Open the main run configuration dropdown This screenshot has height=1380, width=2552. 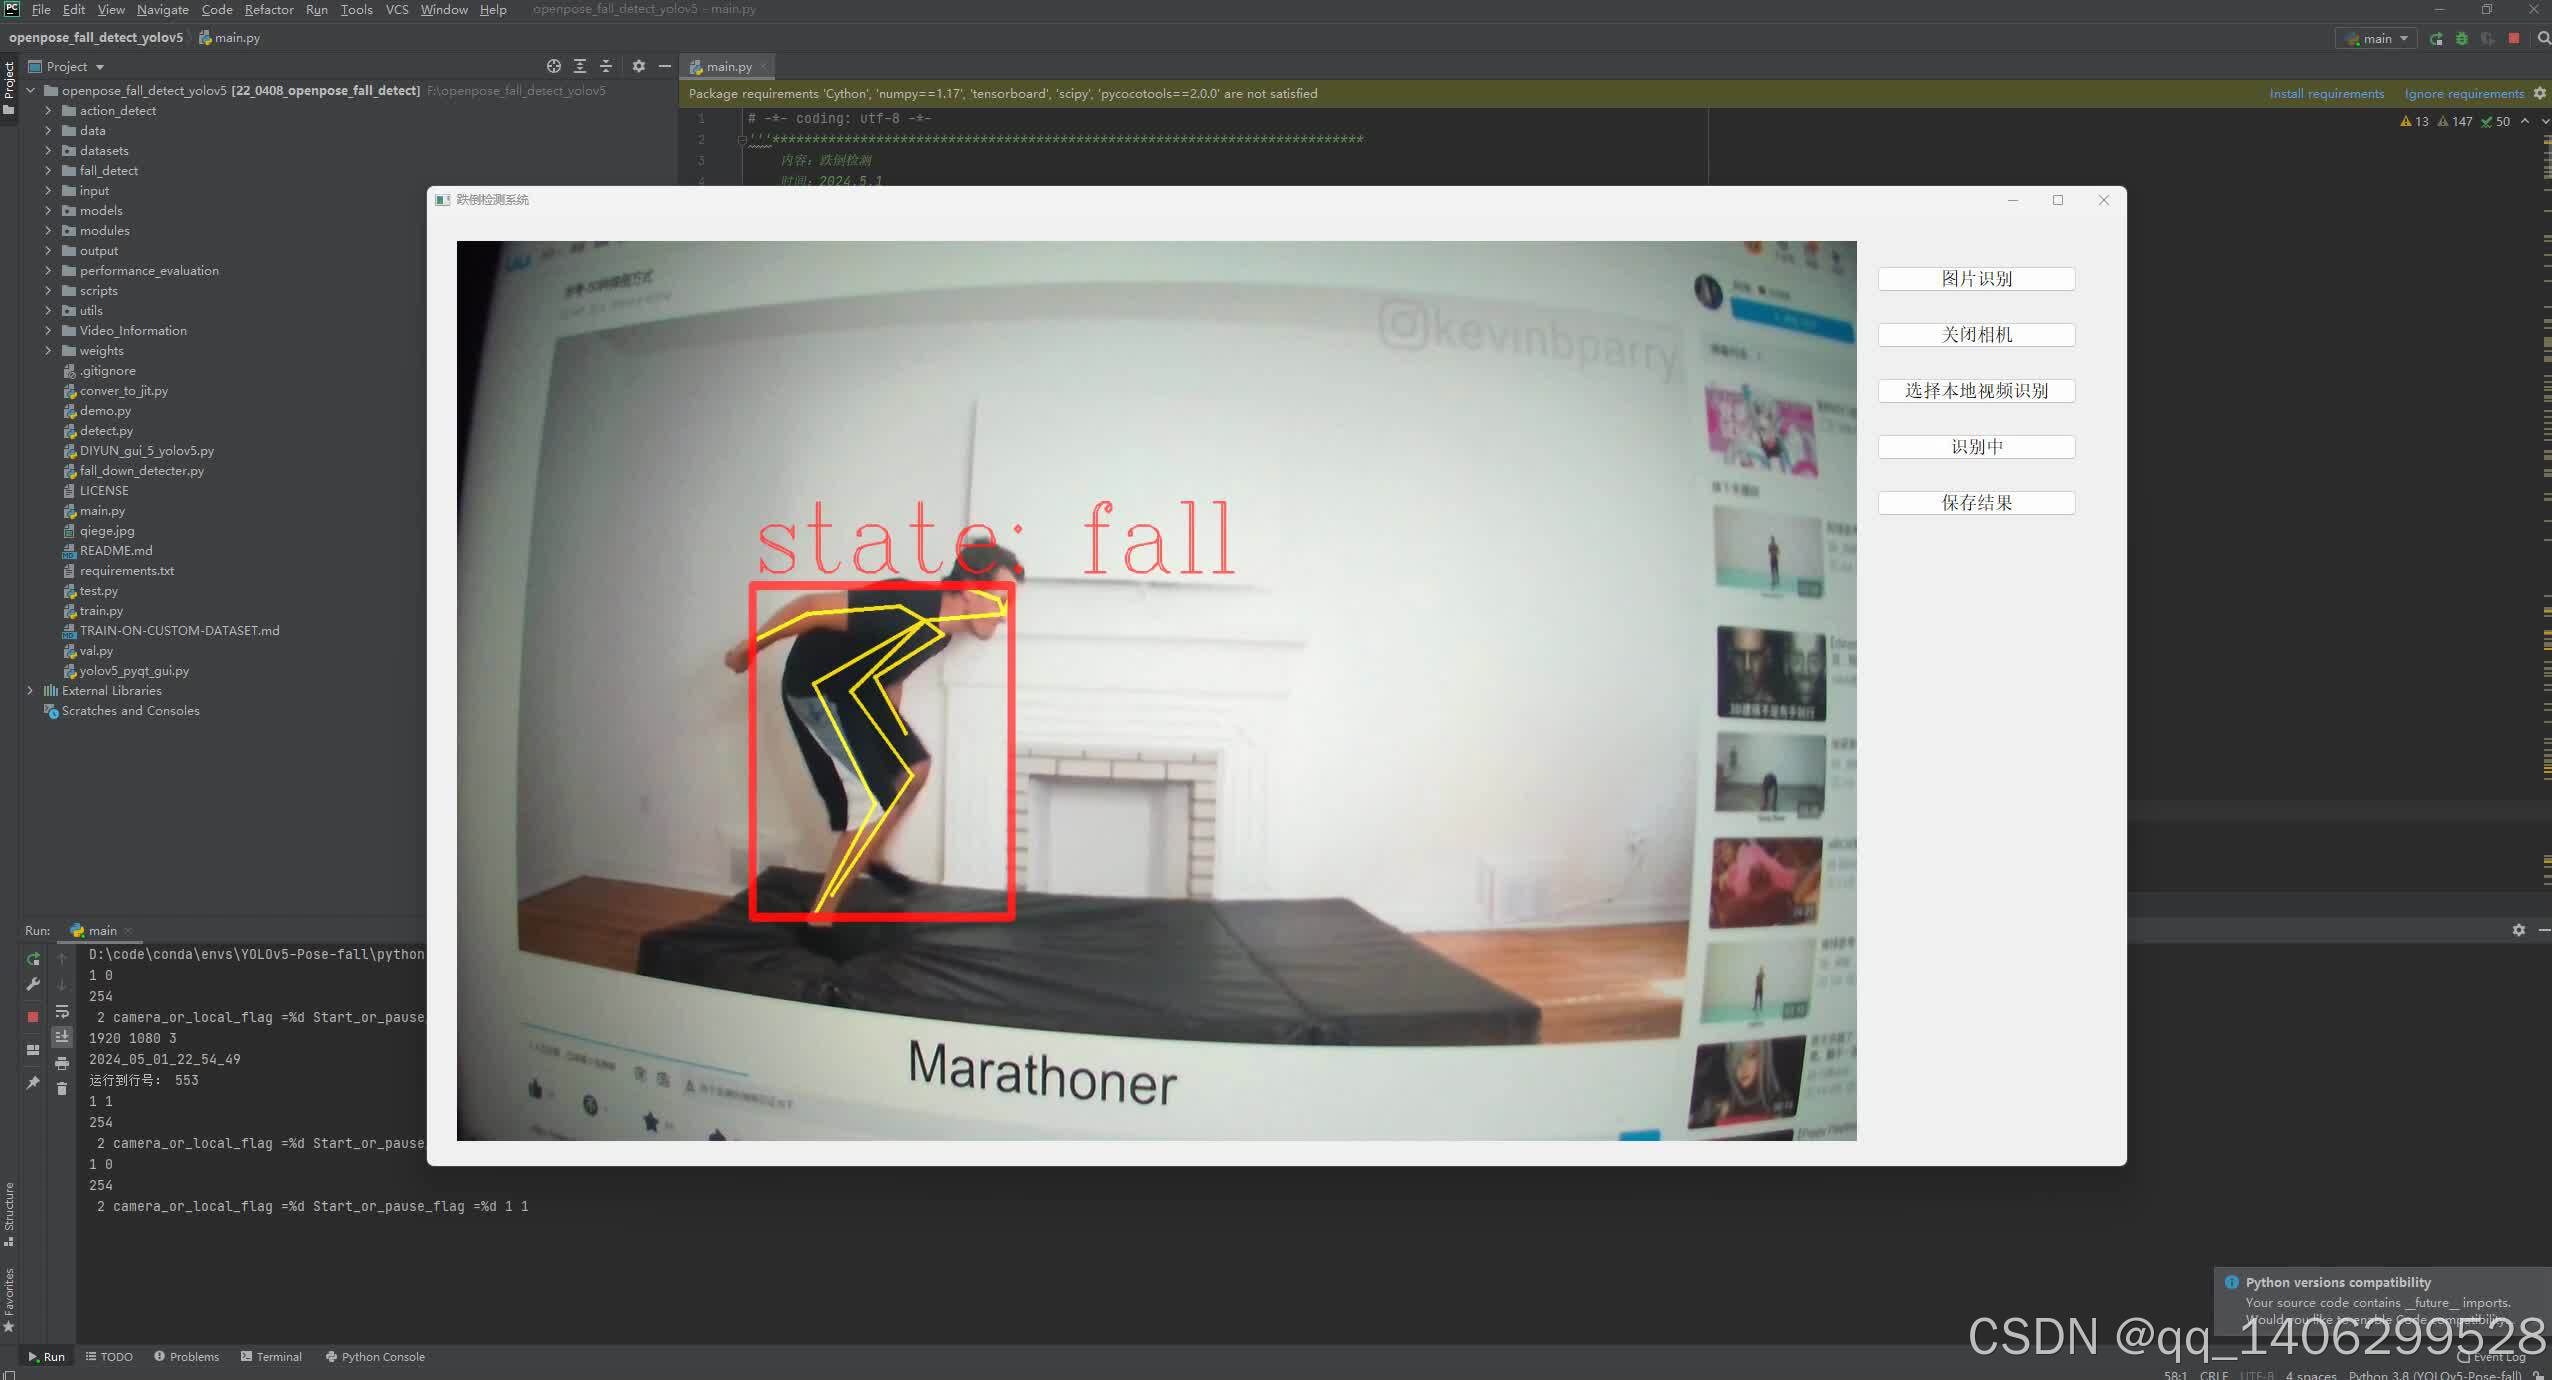pyautogui.click(x=2377, y=38)
